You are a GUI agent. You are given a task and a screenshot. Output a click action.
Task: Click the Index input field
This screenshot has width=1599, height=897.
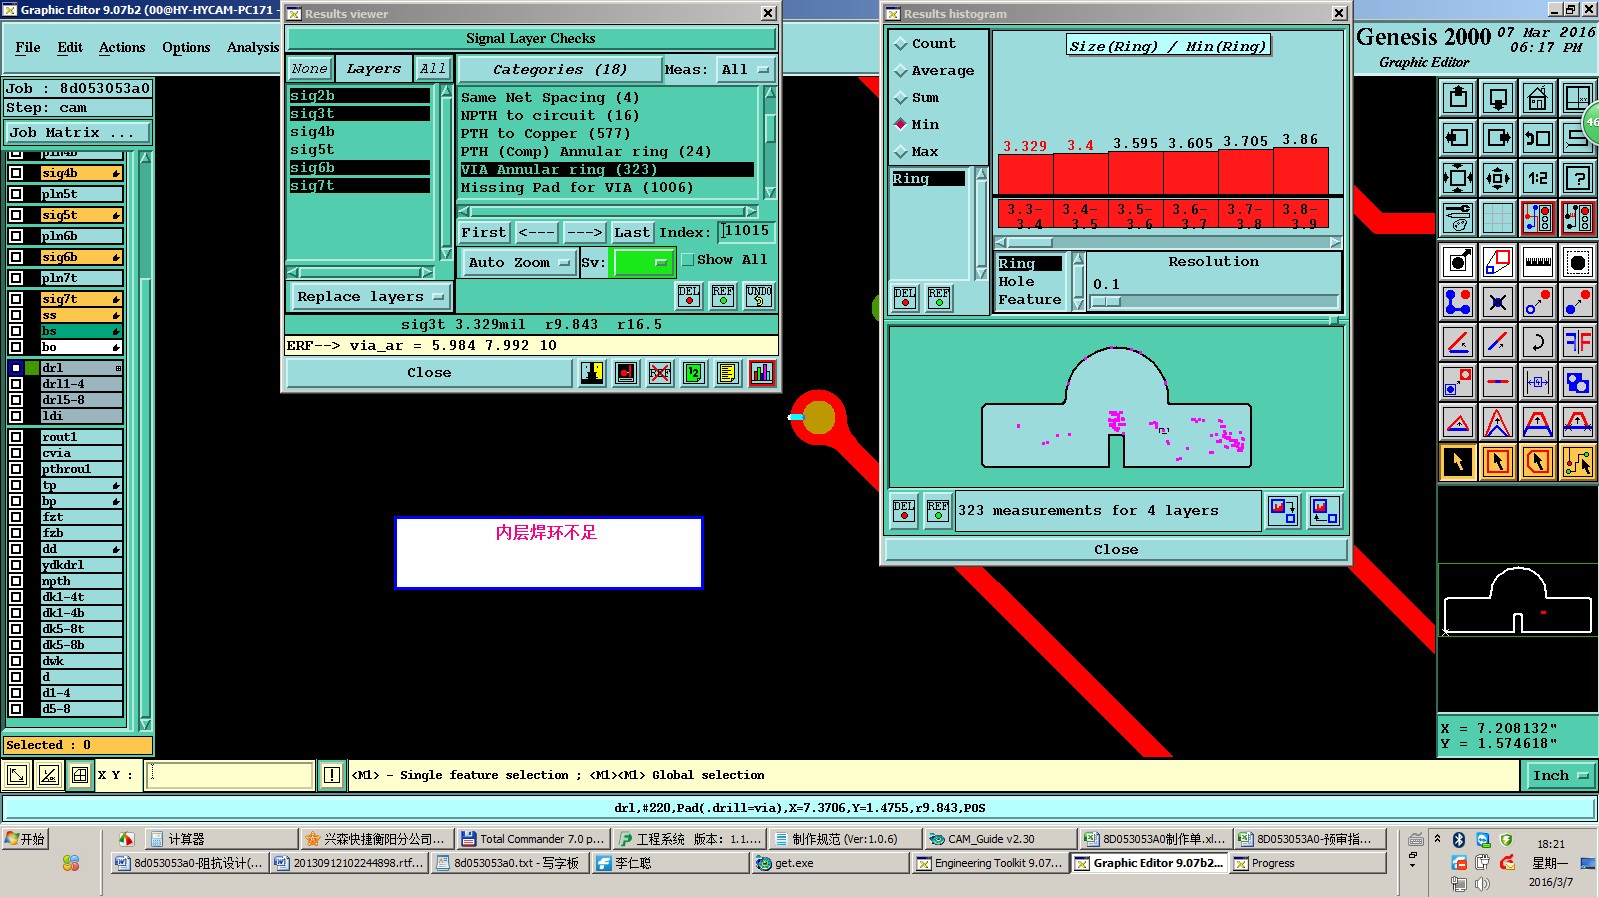746,232
